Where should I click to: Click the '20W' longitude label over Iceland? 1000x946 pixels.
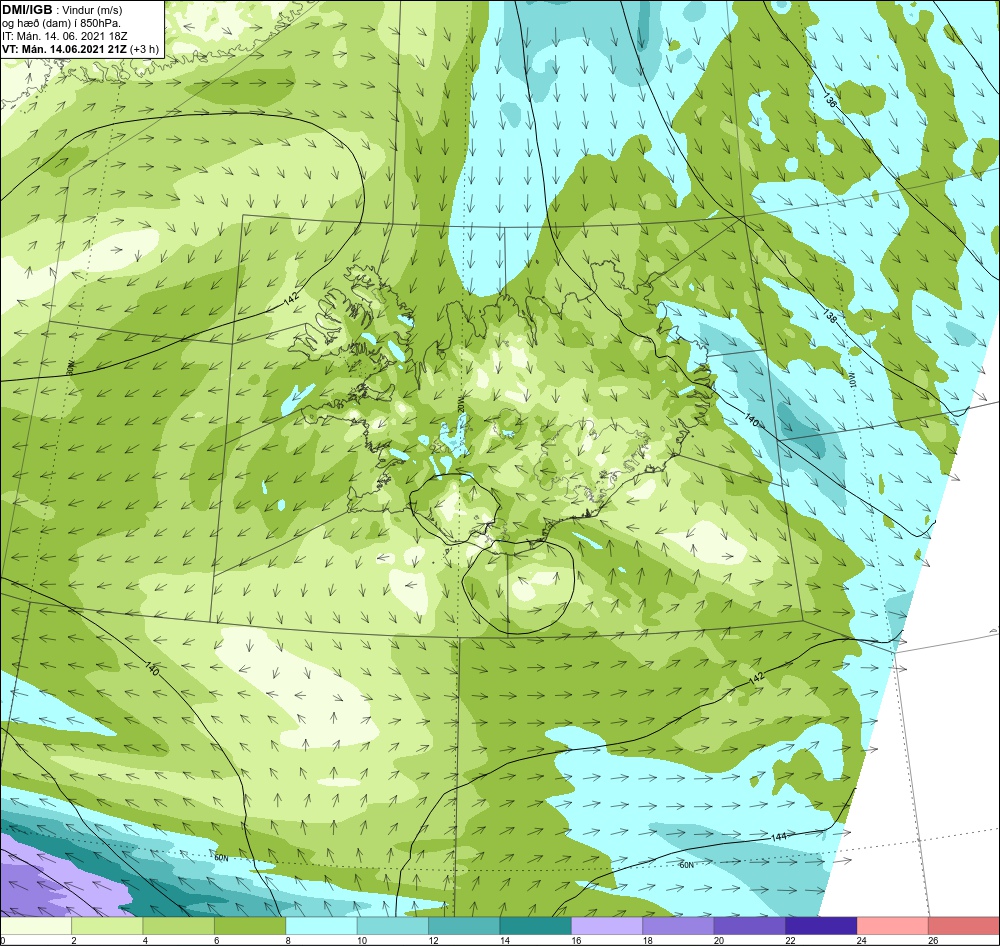pos(460,406)
